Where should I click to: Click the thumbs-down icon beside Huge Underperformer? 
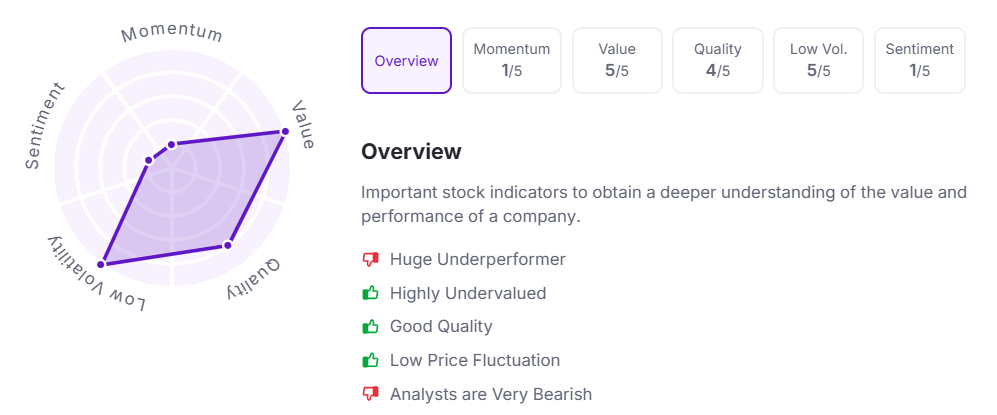coord(371,260)
